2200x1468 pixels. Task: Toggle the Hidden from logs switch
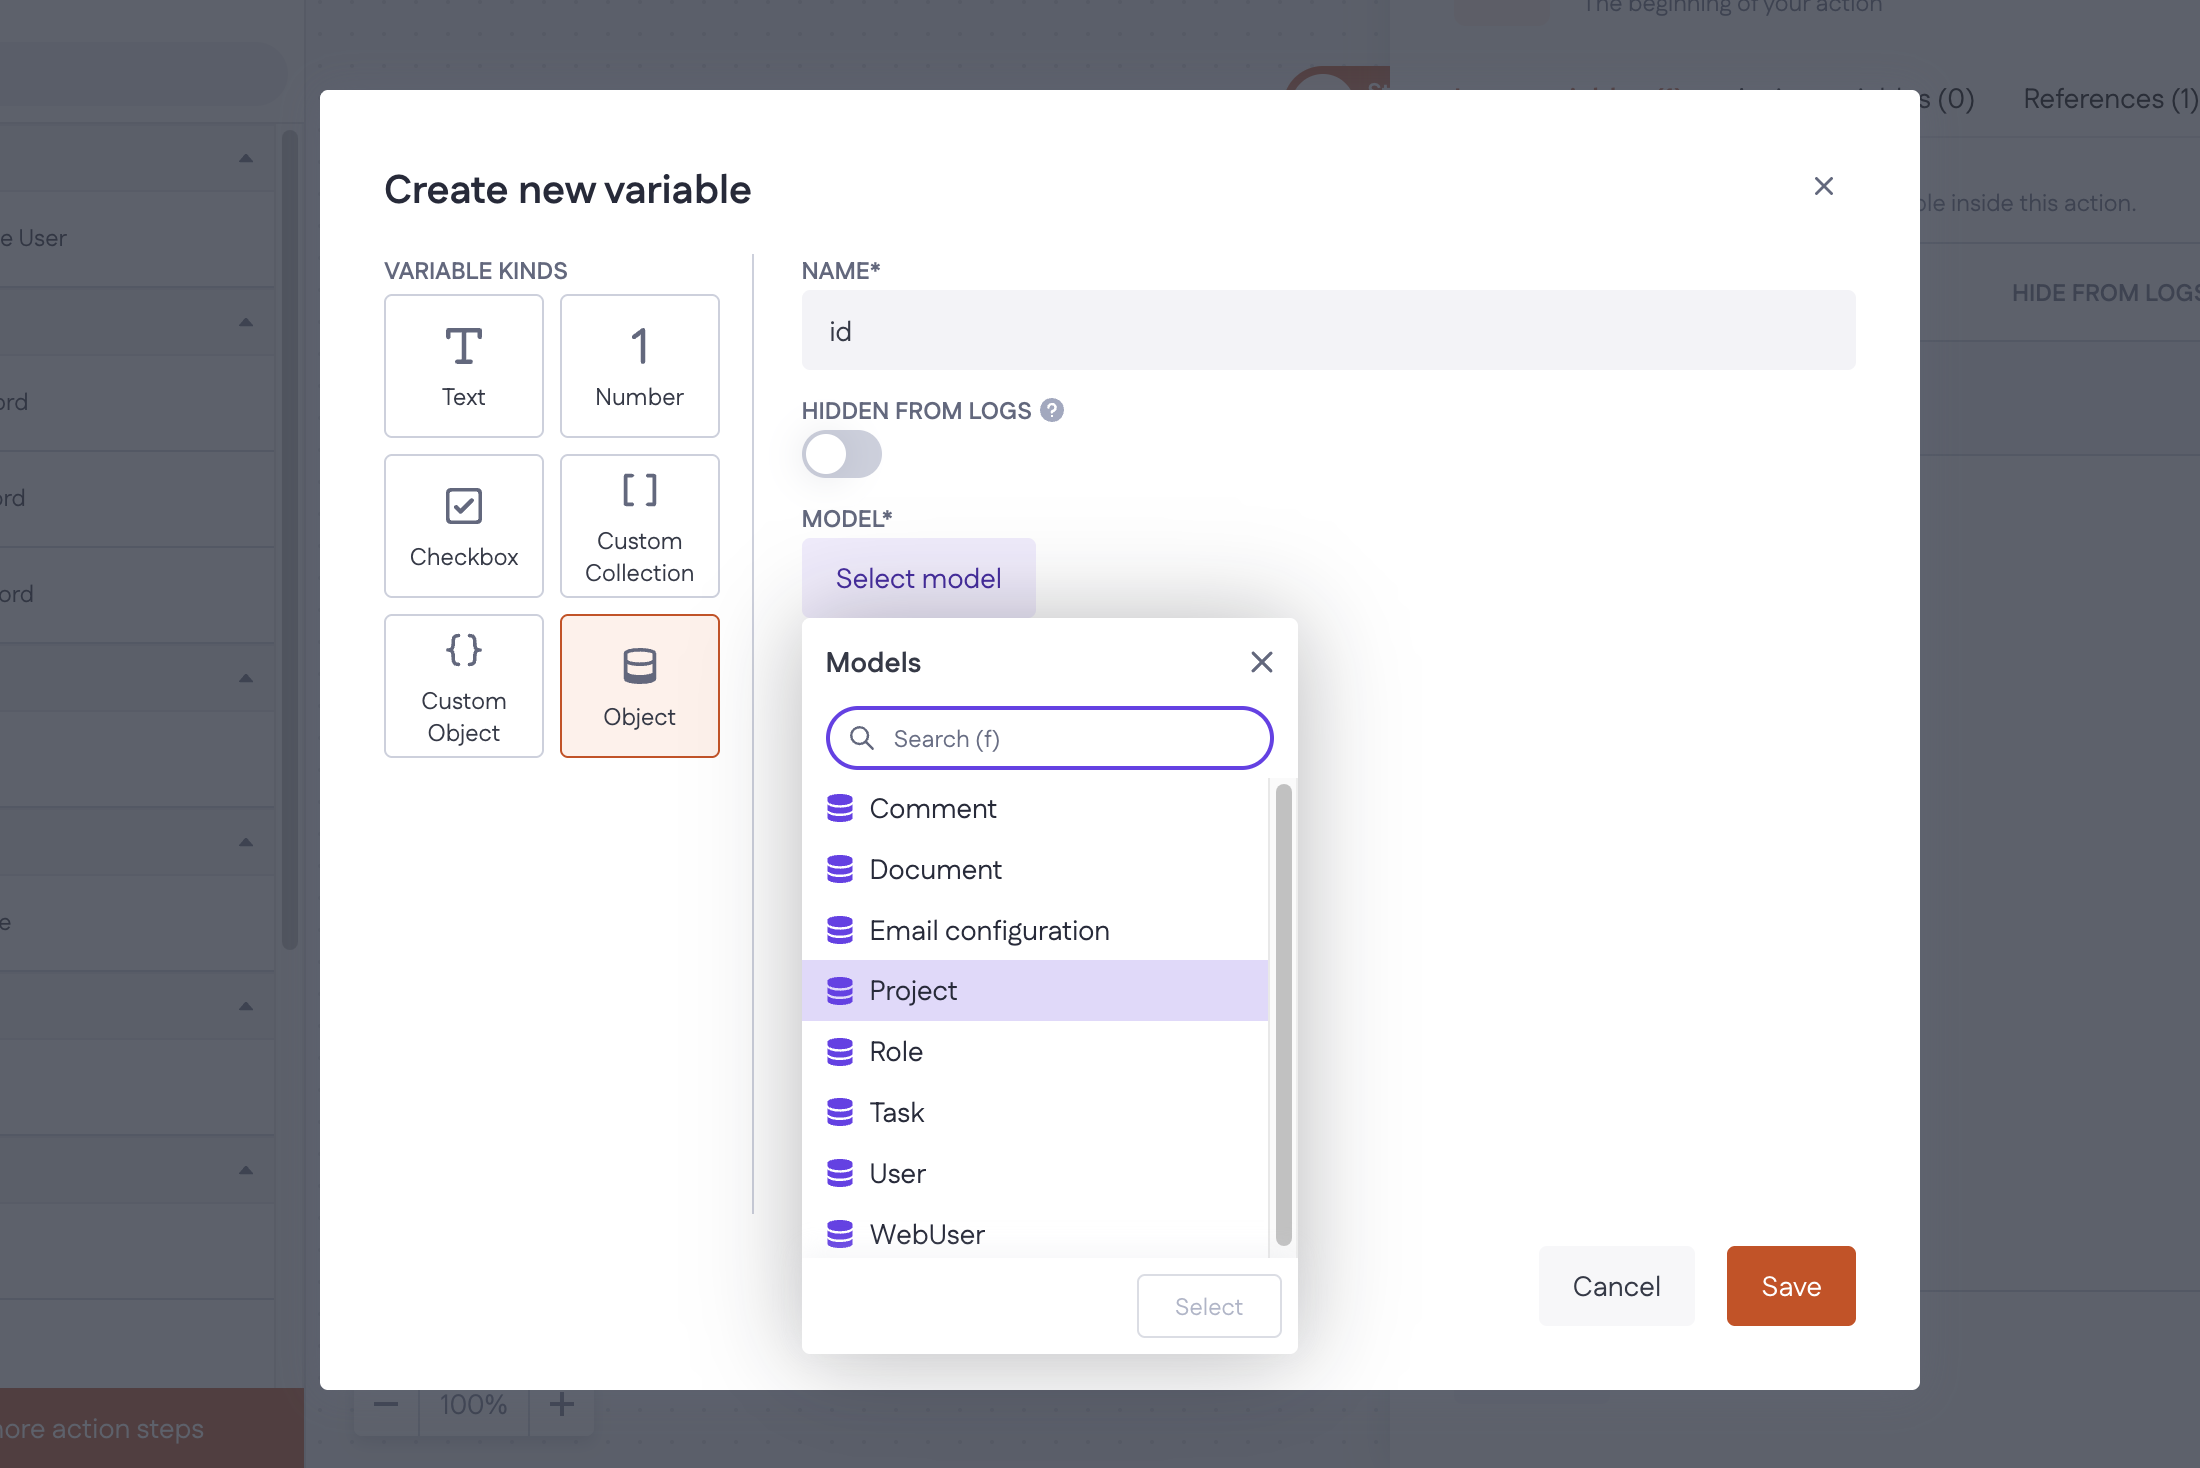coord(841,455)
